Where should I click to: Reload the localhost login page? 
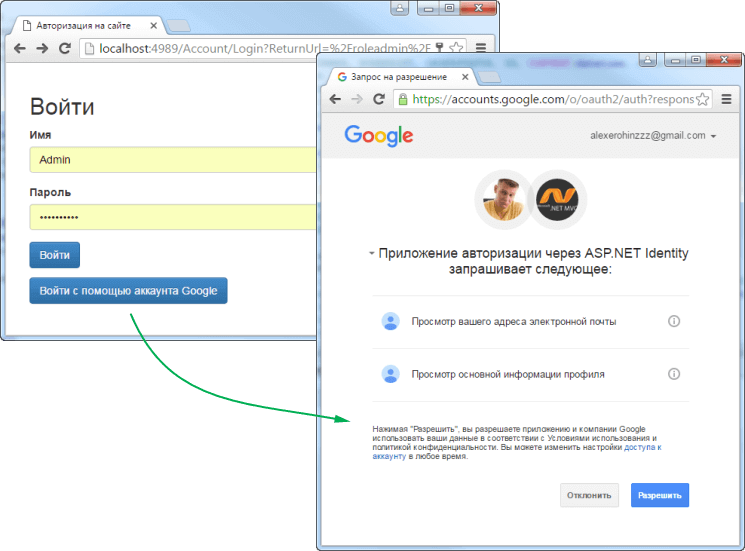coord(65,48)
